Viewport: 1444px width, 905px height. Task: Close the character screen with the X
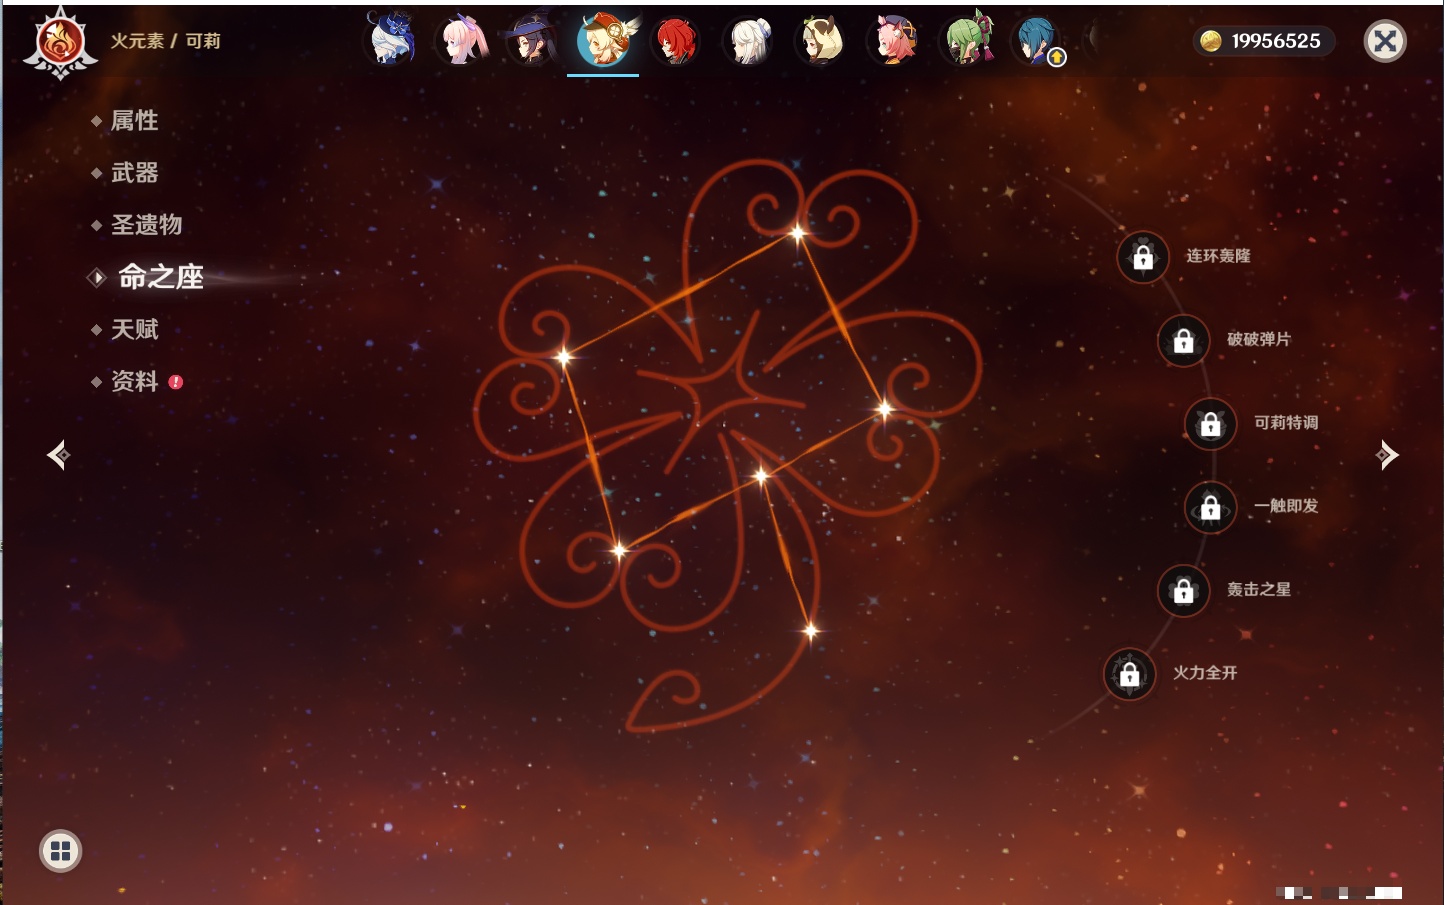1385,41
